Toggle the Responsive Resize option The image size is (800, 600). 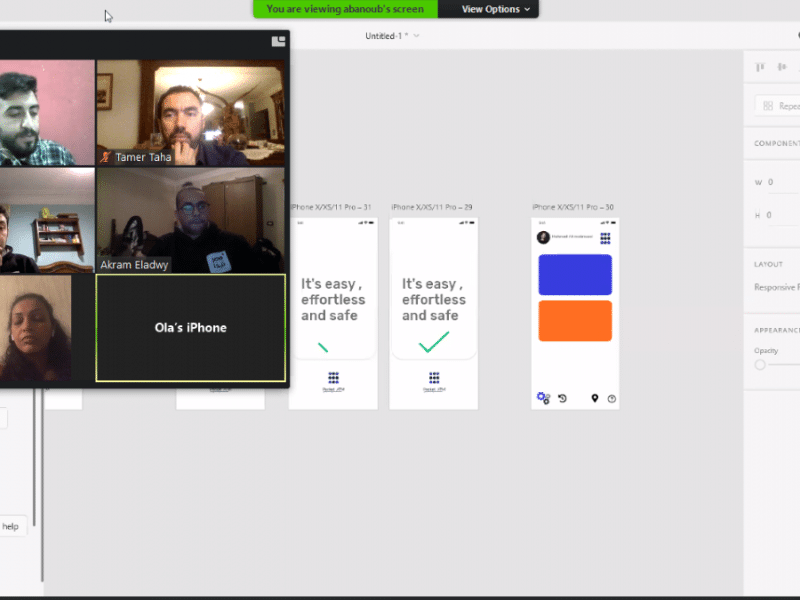click(777, 287)
